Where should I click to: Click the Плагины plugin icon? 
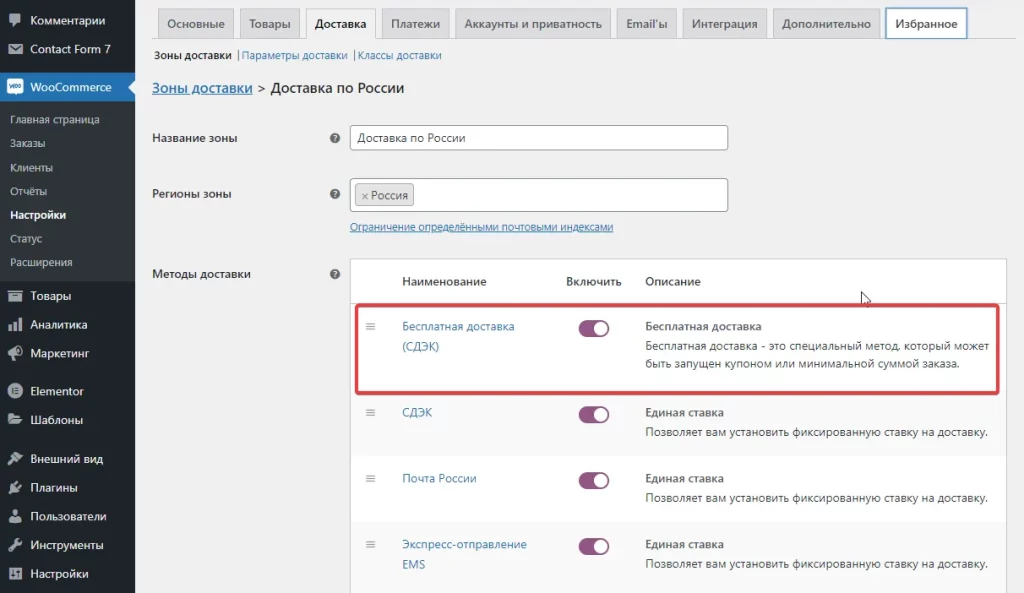(x=14, y=487)
